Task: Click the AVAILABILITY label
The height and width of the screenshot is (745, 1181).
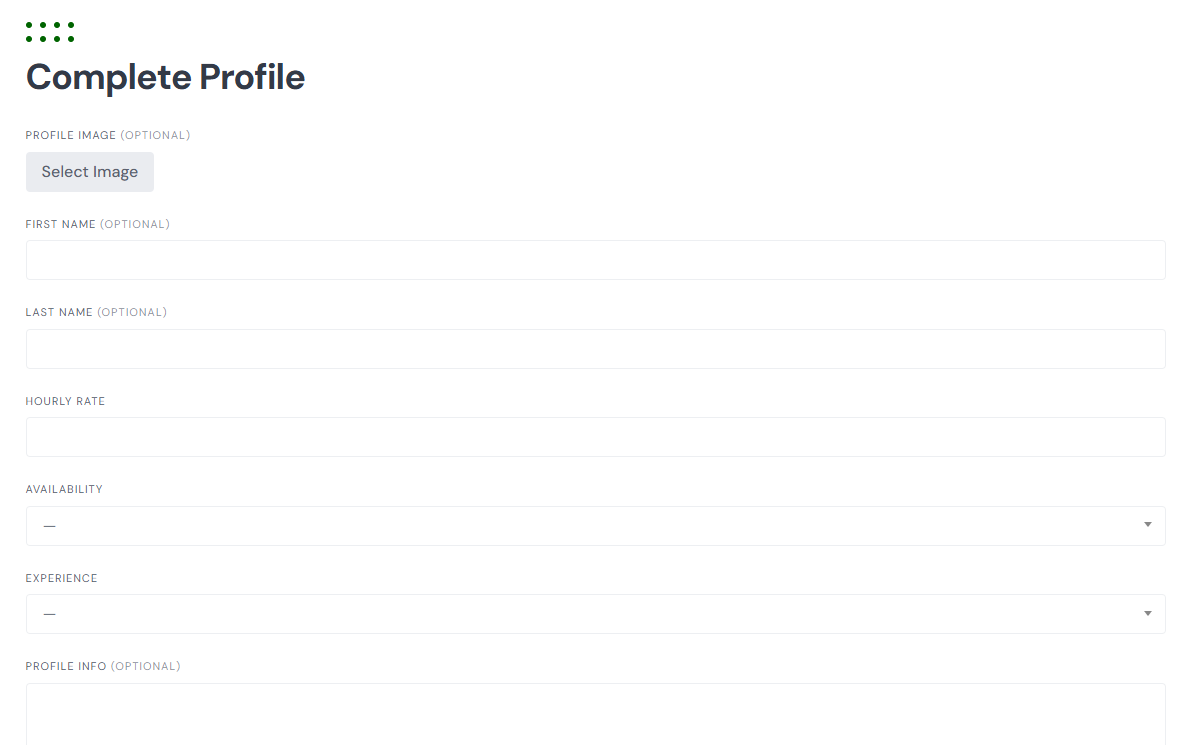Action: click(64, 490)
